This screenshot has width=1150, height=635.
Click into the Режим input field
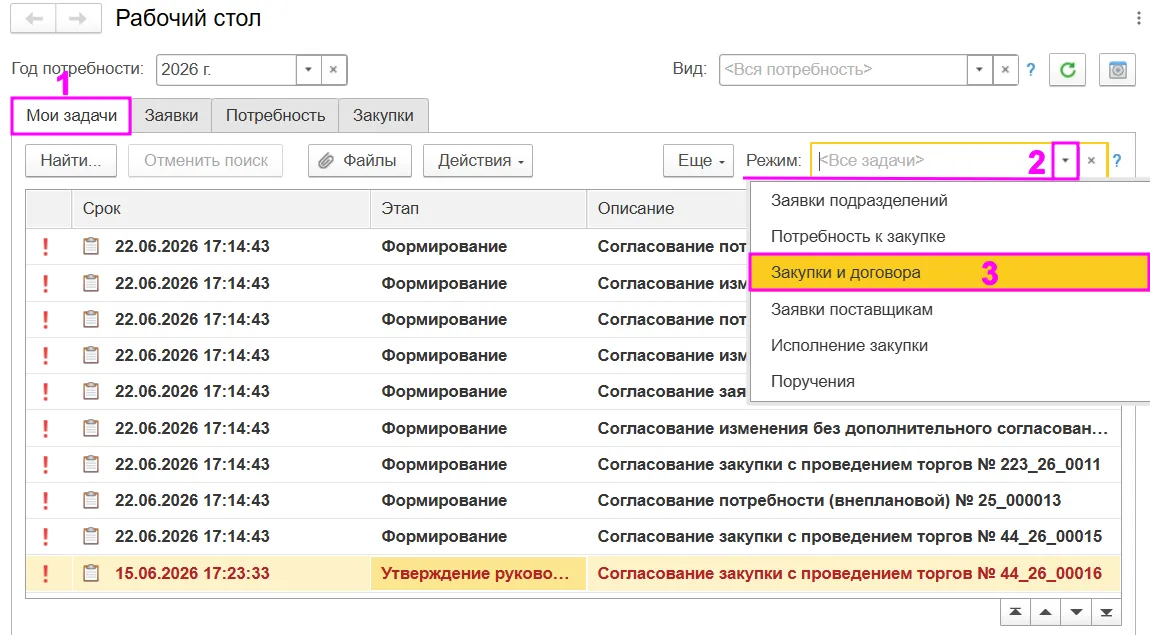point(931,161)
